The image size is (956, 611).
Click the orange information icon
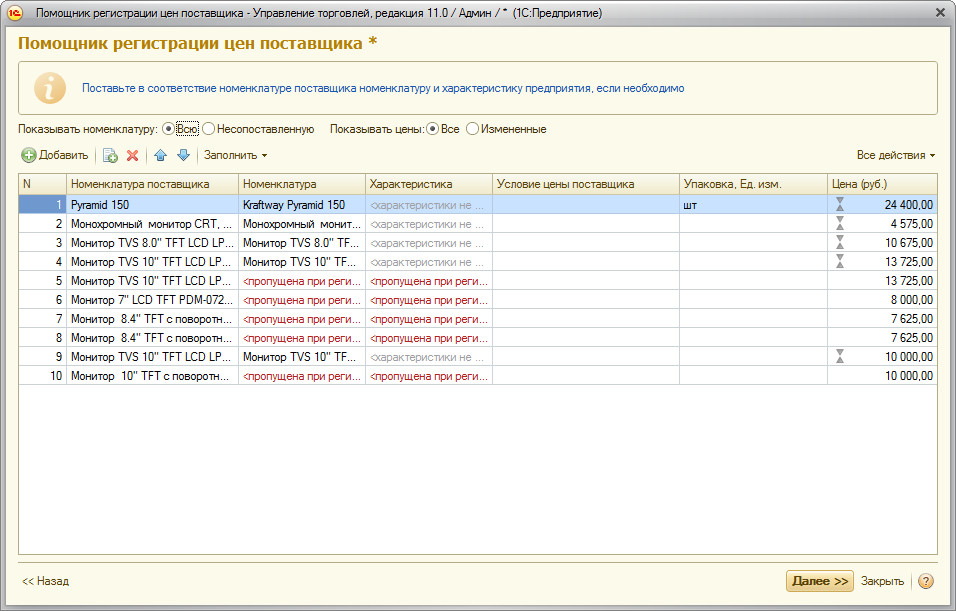(x=50, y=88)
